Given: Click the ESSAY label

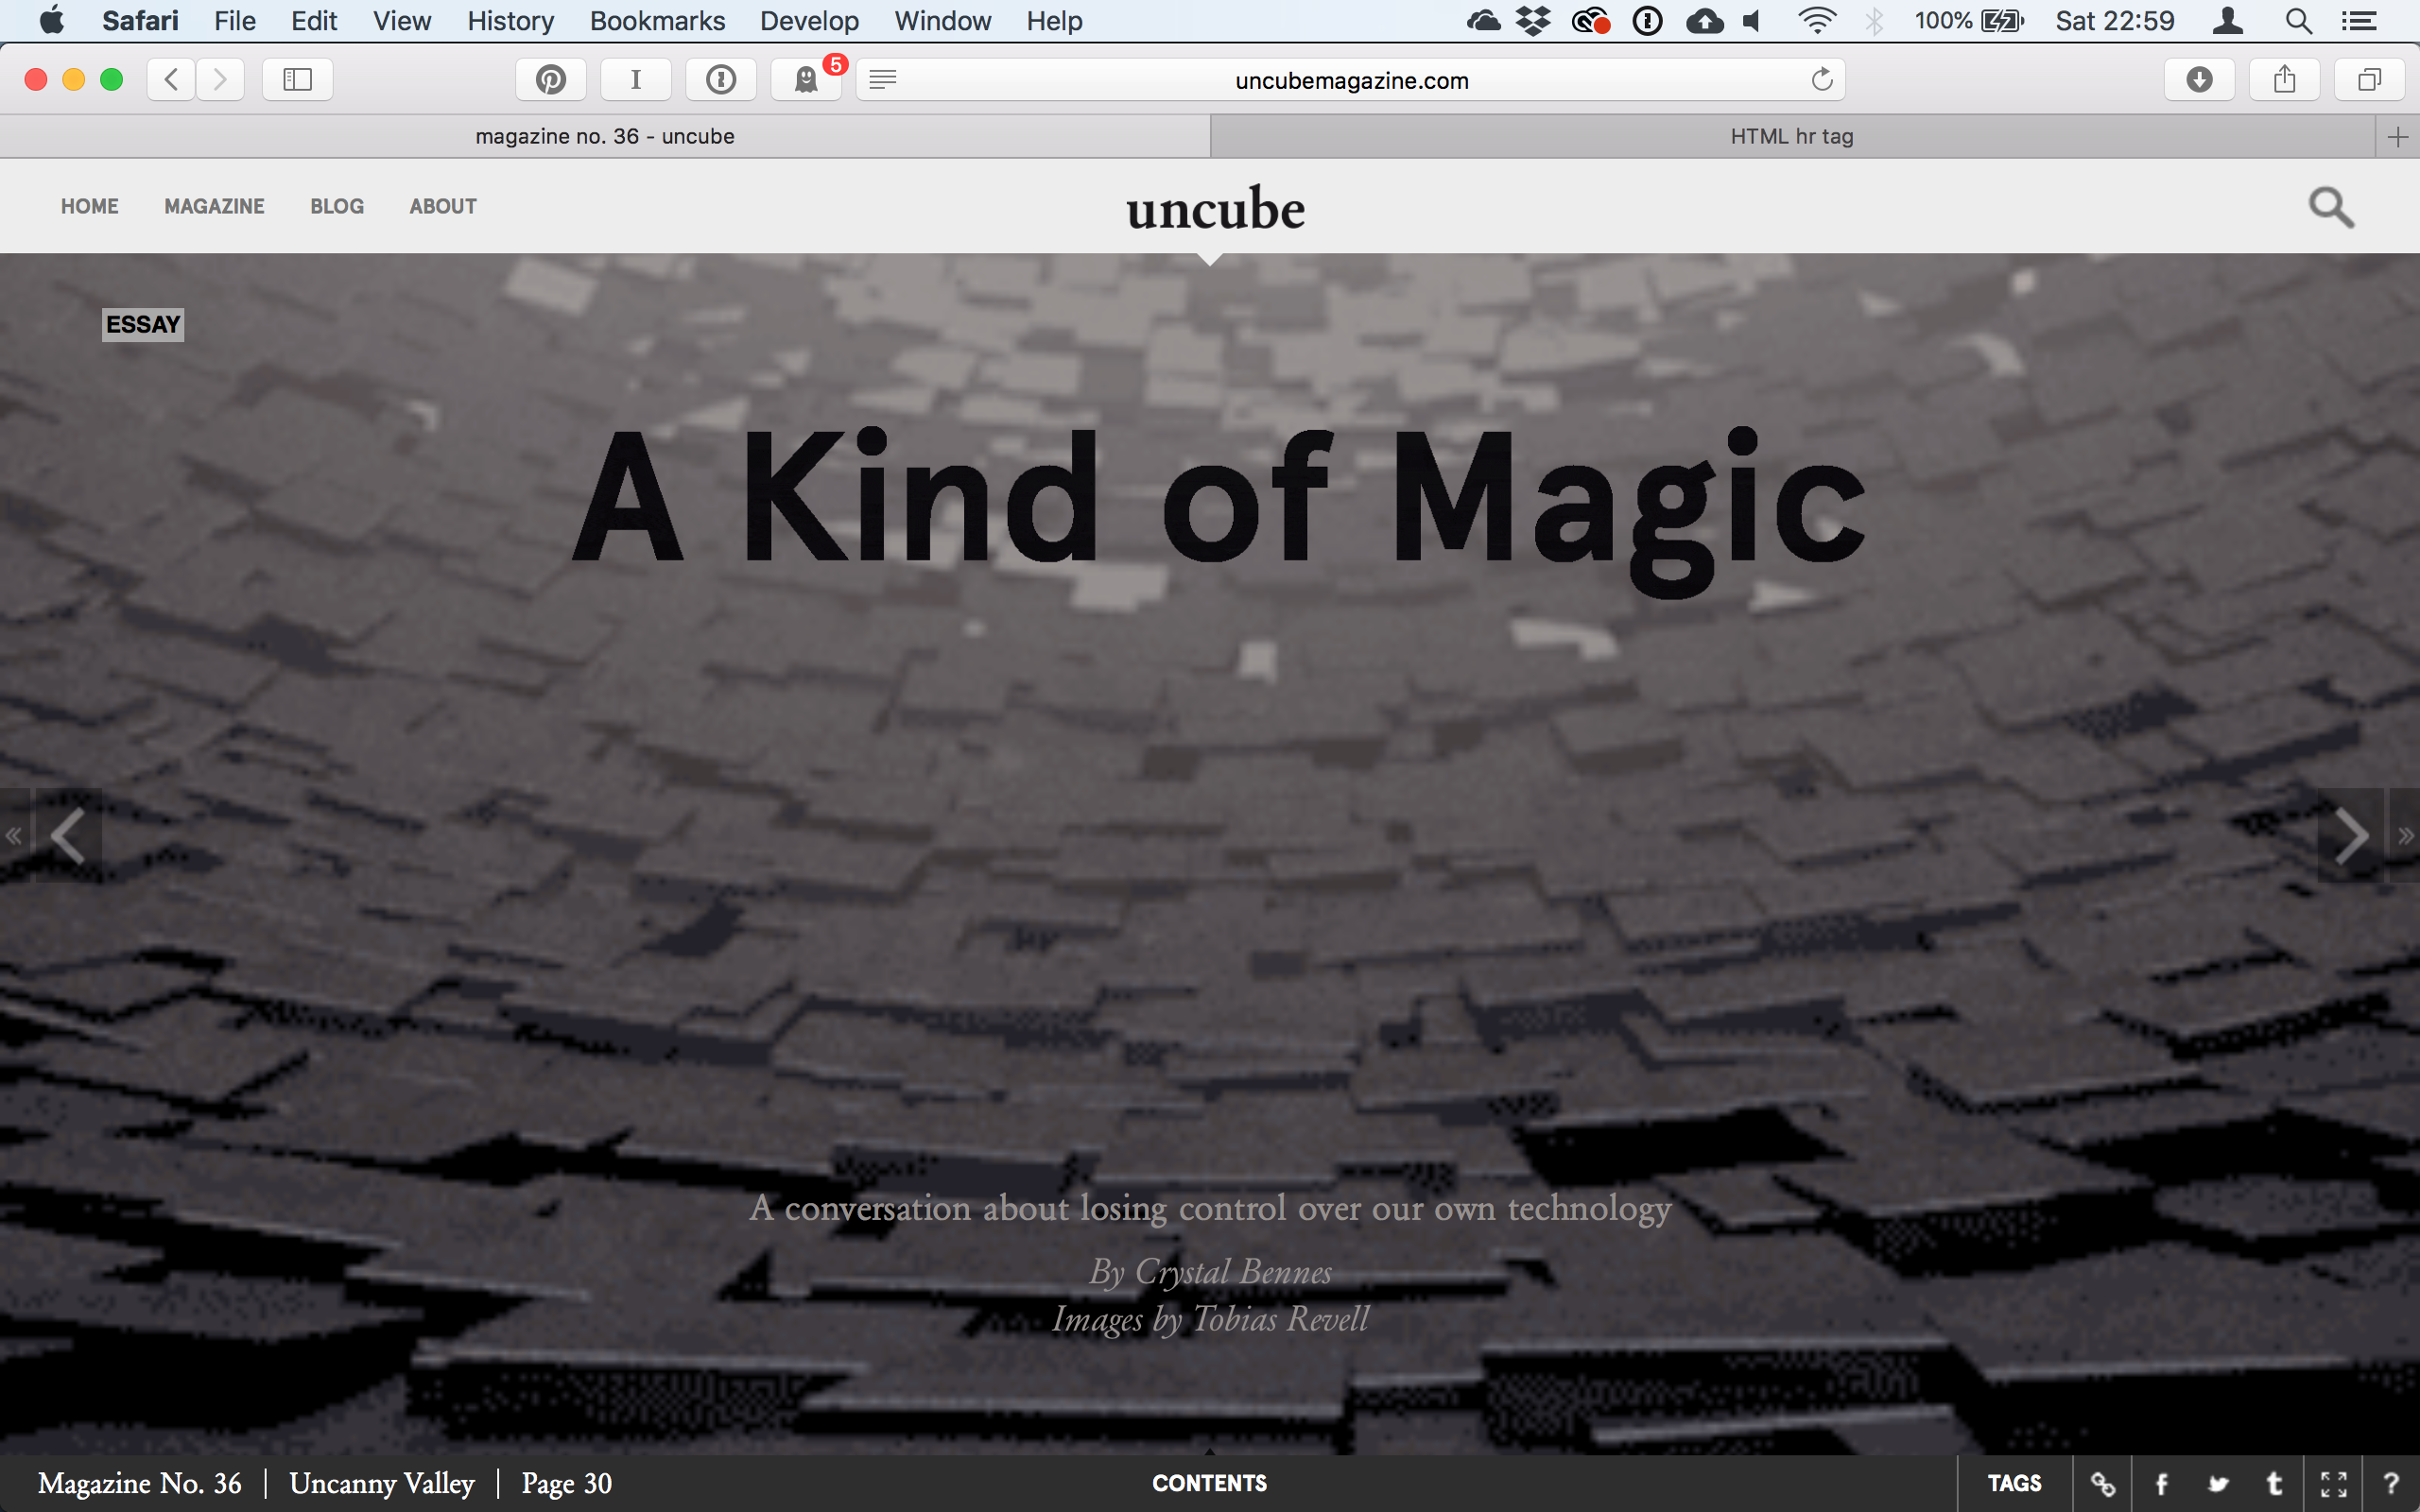Looking at the screenshot, I should pyautogui.click(x=143, y=325).
